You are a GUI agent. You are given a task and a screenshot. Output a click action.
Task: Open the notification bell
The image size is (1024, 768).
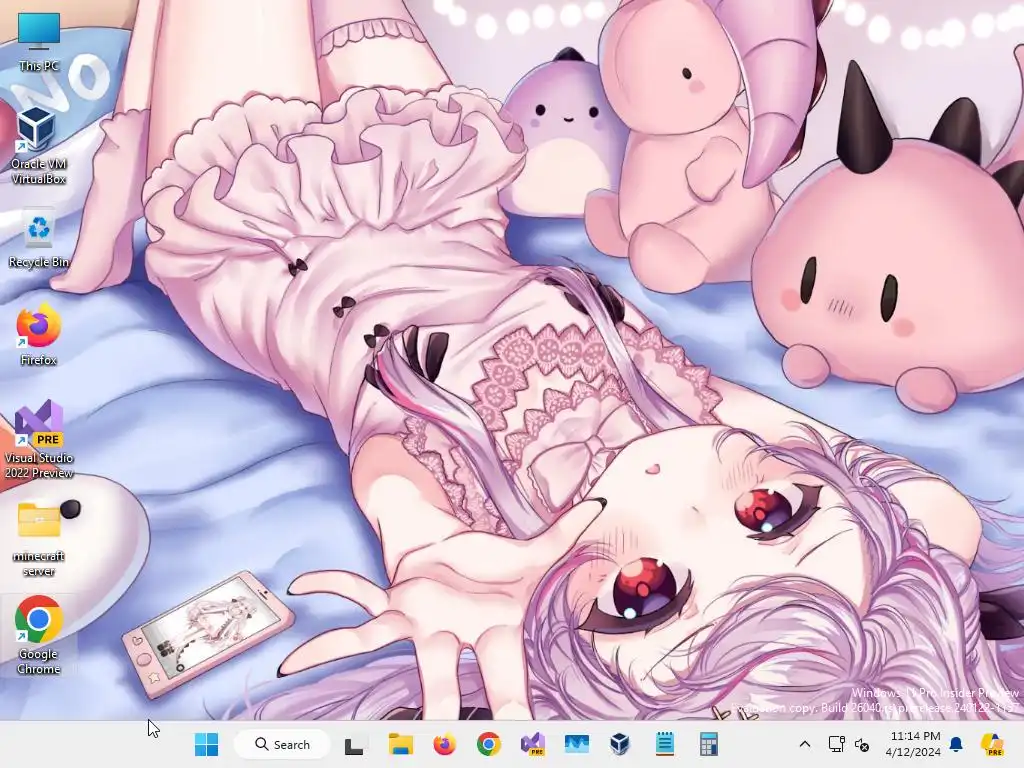pyautogui.click(x=956, y=744)
